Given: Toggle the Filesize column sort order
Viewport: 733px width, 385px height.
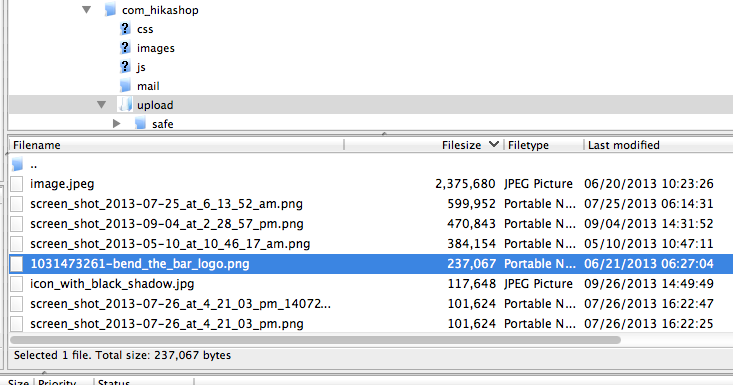Looking at the screenshot, I should pos(424,145).
